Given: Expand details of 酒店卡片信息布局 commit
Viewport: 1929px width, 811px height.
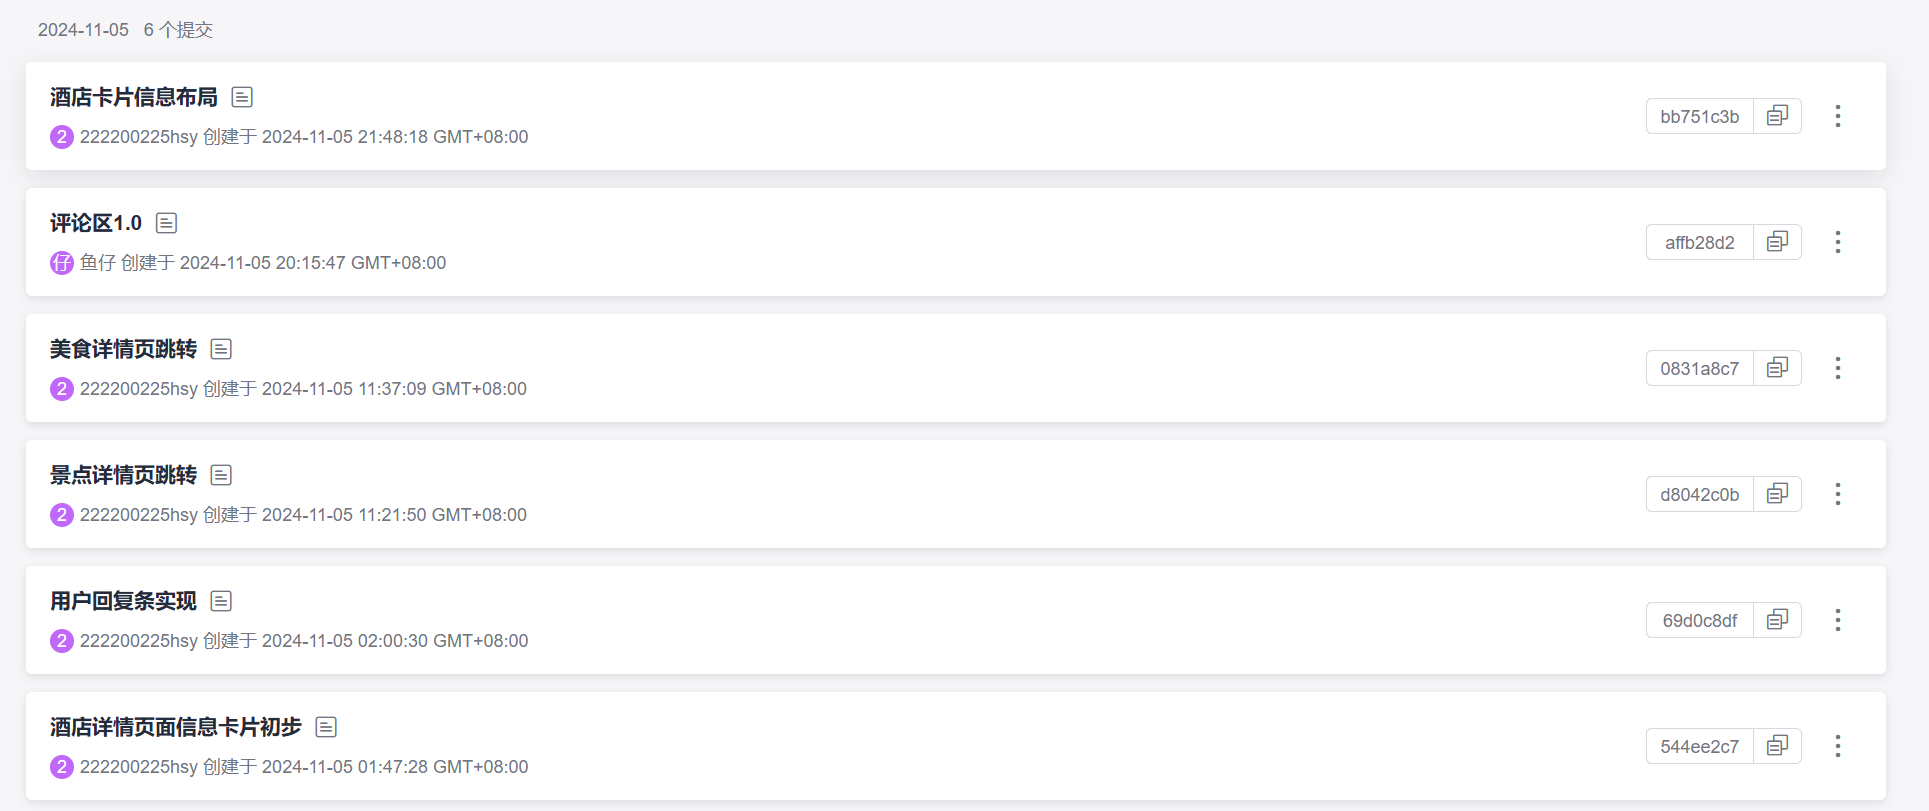Looking at the screenshot, I should (242, 97).
